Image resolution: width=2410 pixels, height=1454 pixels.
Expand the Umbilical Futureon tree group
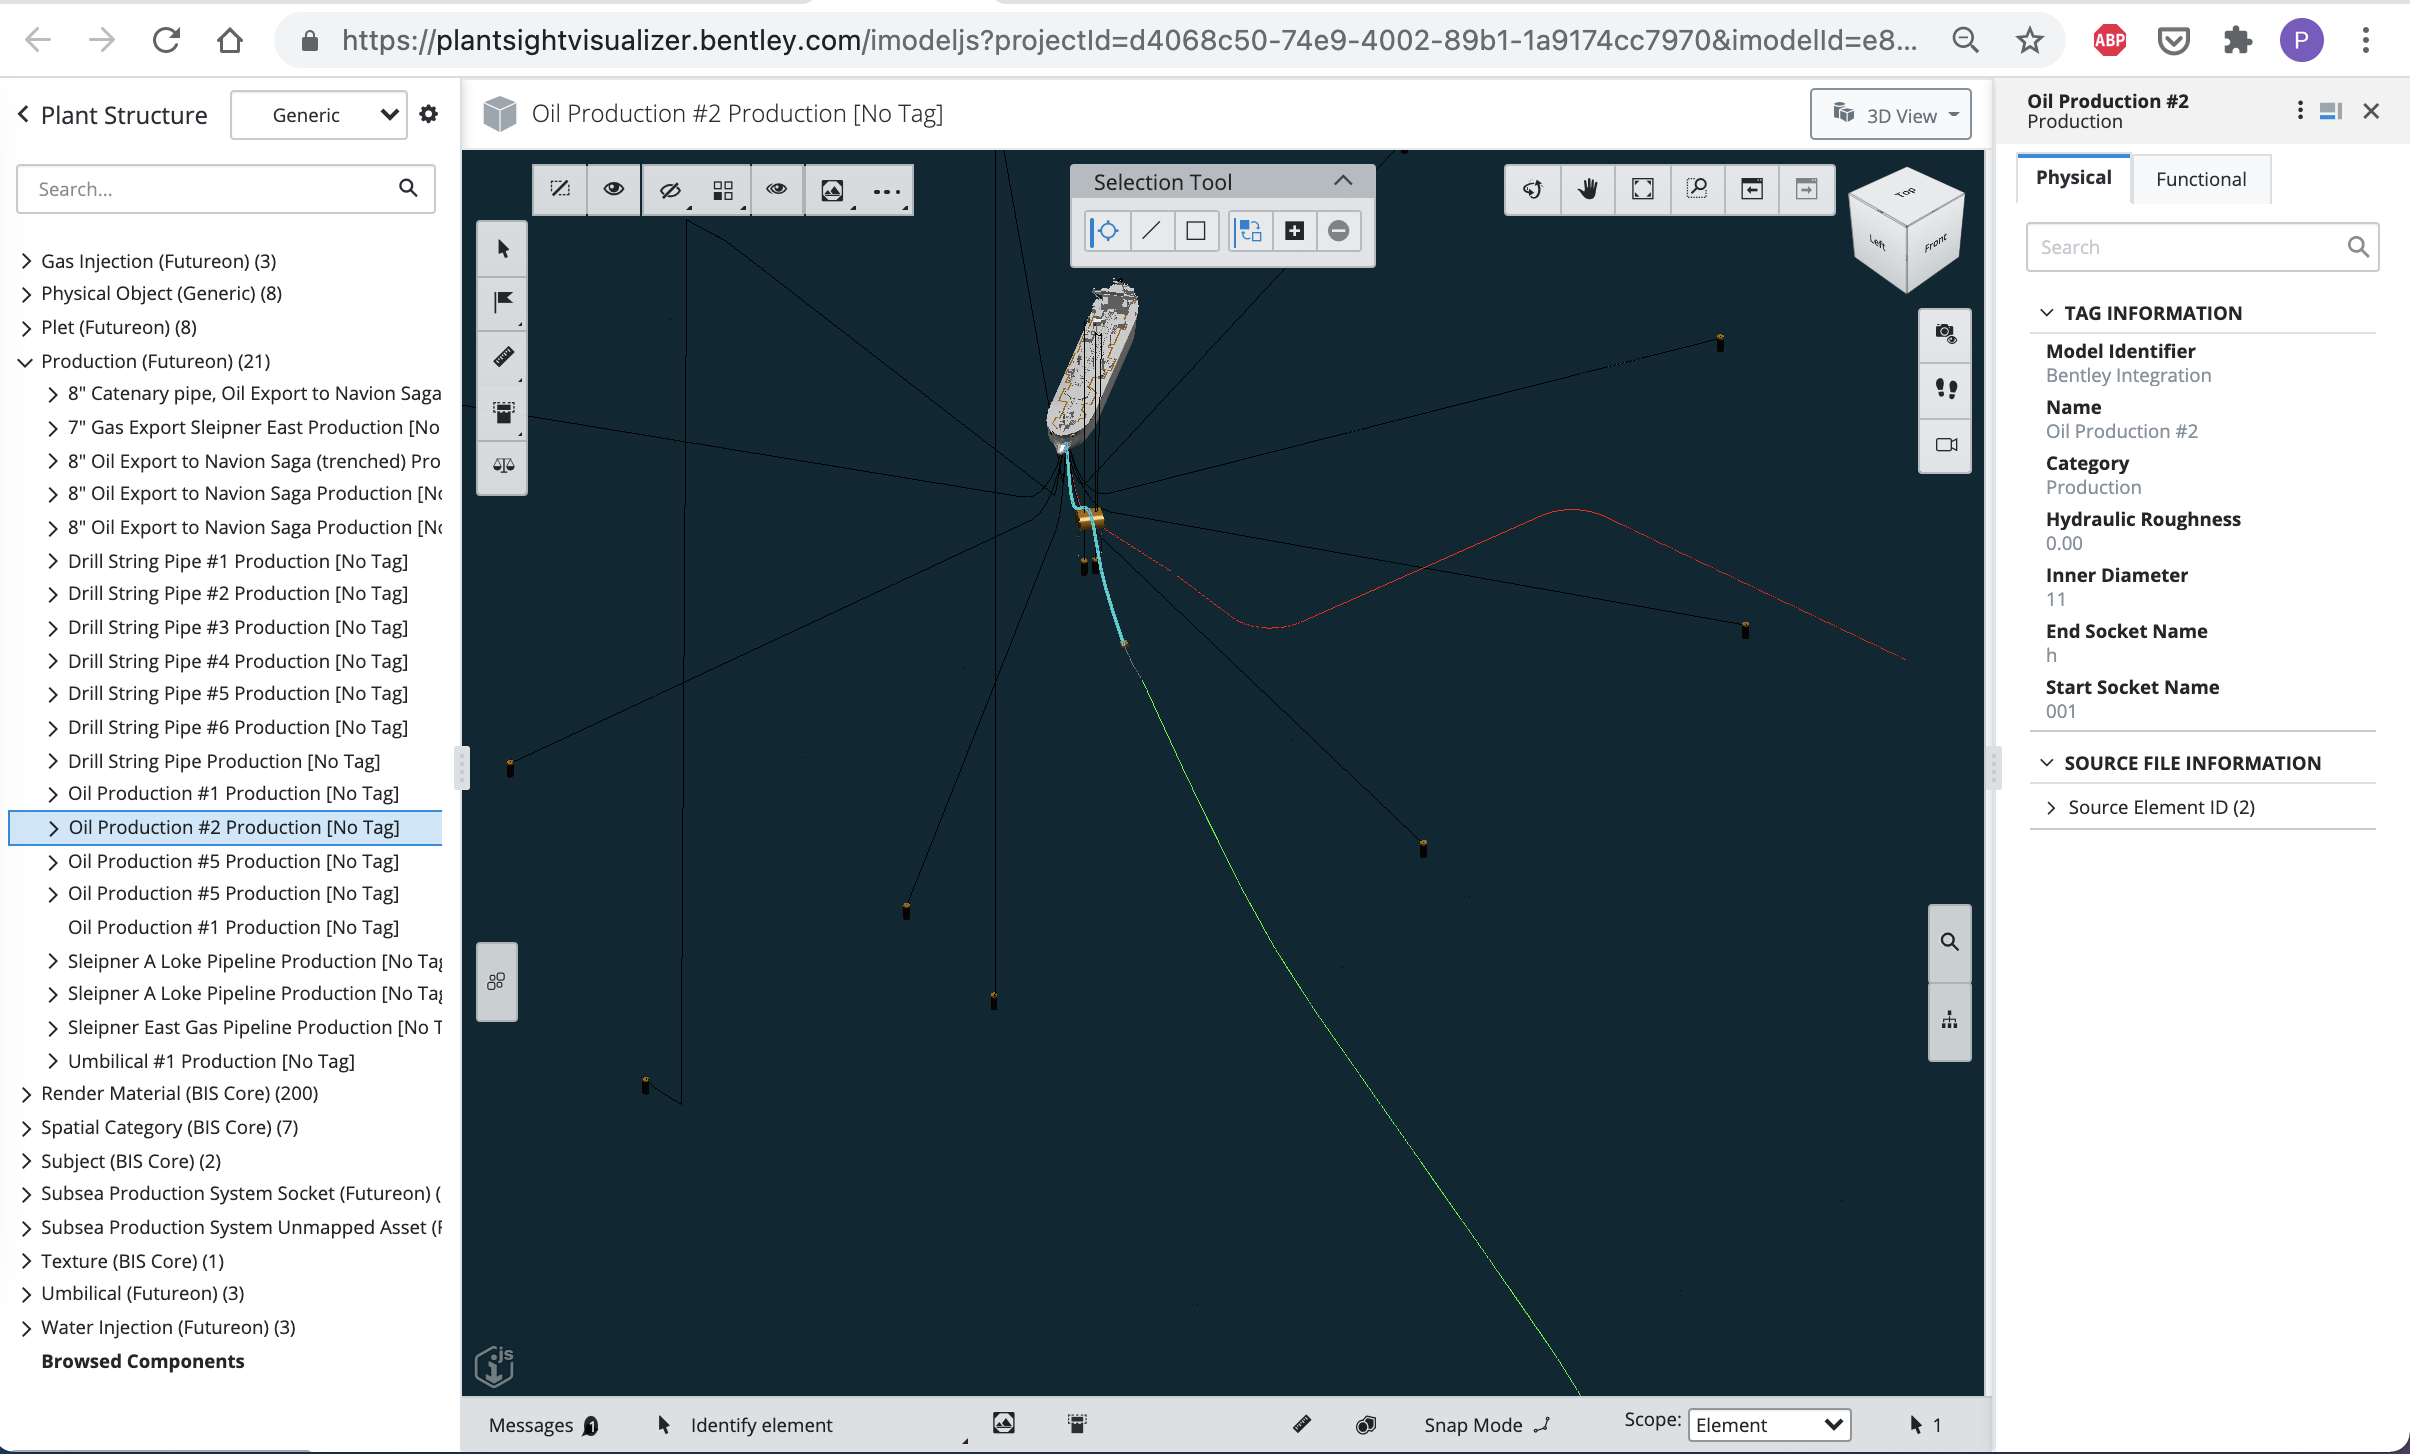[24, 1294]
